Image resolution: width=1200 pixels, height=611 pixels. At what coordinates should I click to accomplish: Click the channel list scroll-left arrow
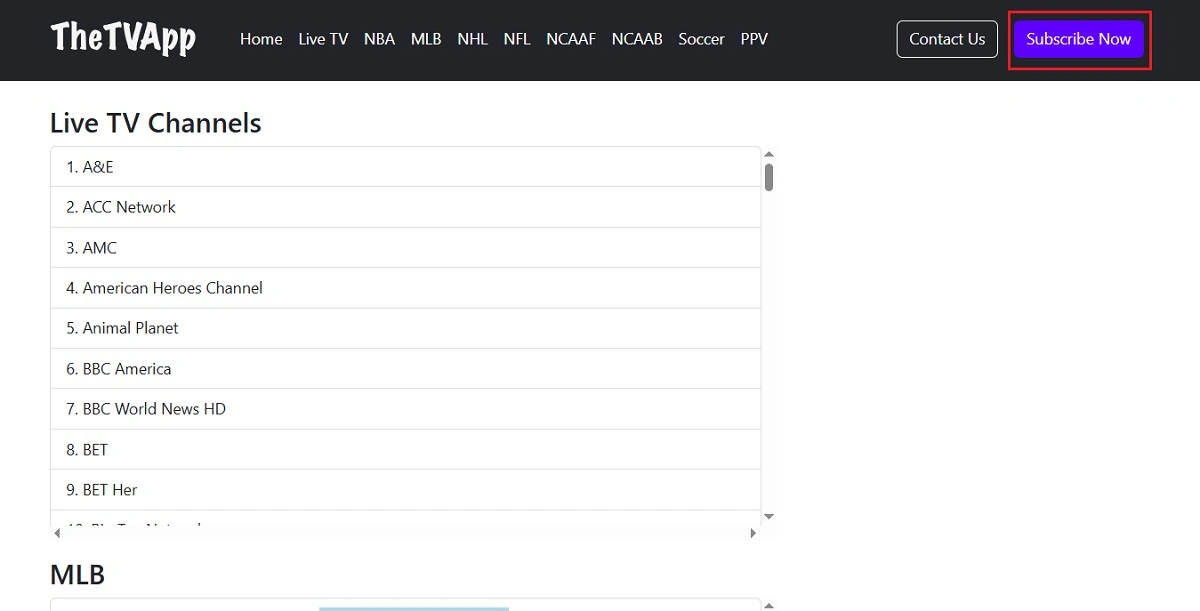[x=57, y=533]
